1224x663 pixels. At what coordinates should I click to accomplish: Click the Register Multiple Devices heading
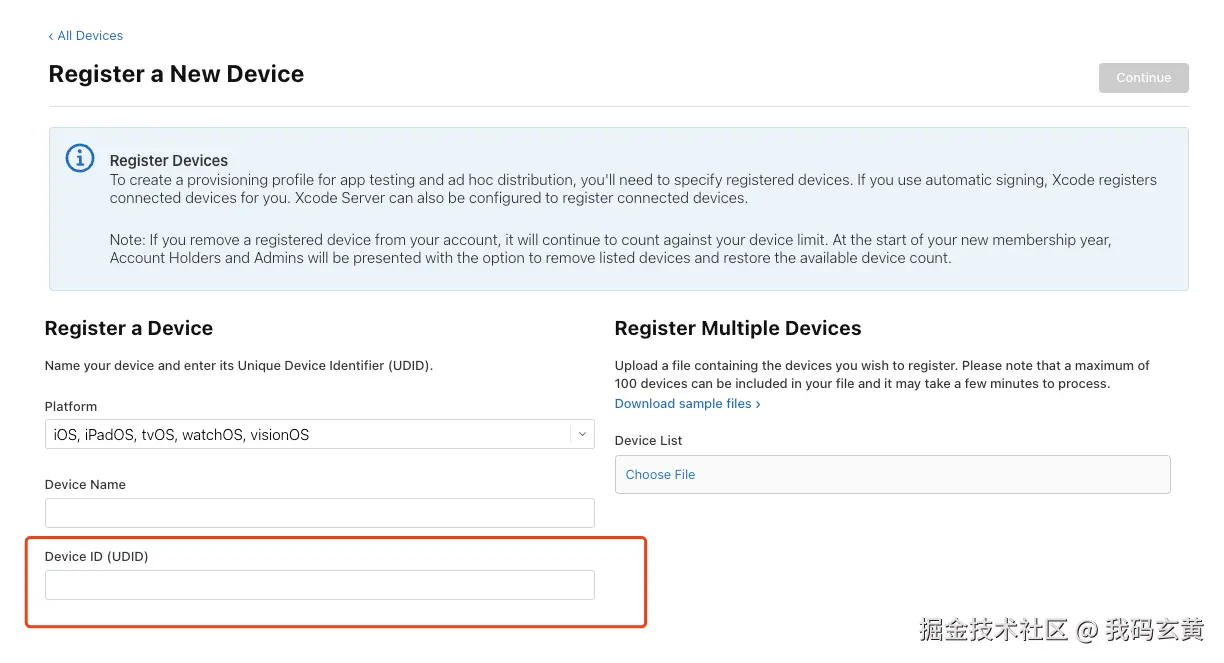738,328
